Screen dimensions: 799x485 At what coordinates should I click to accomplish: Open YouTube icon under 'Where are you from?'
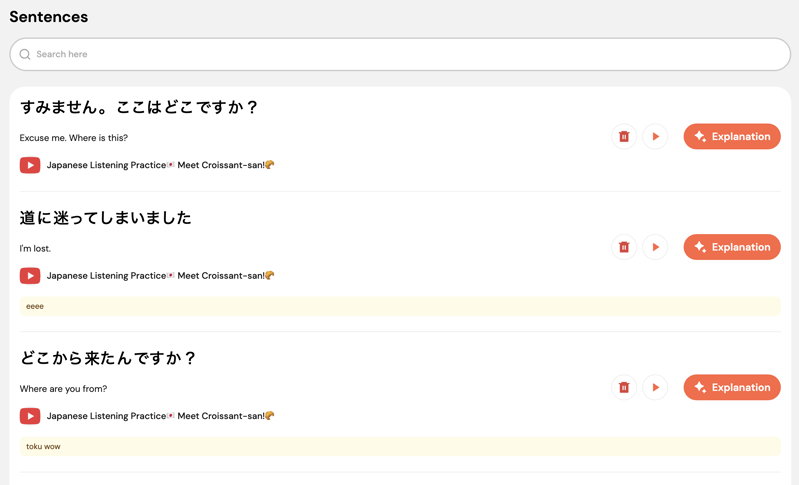pos(30,416)
